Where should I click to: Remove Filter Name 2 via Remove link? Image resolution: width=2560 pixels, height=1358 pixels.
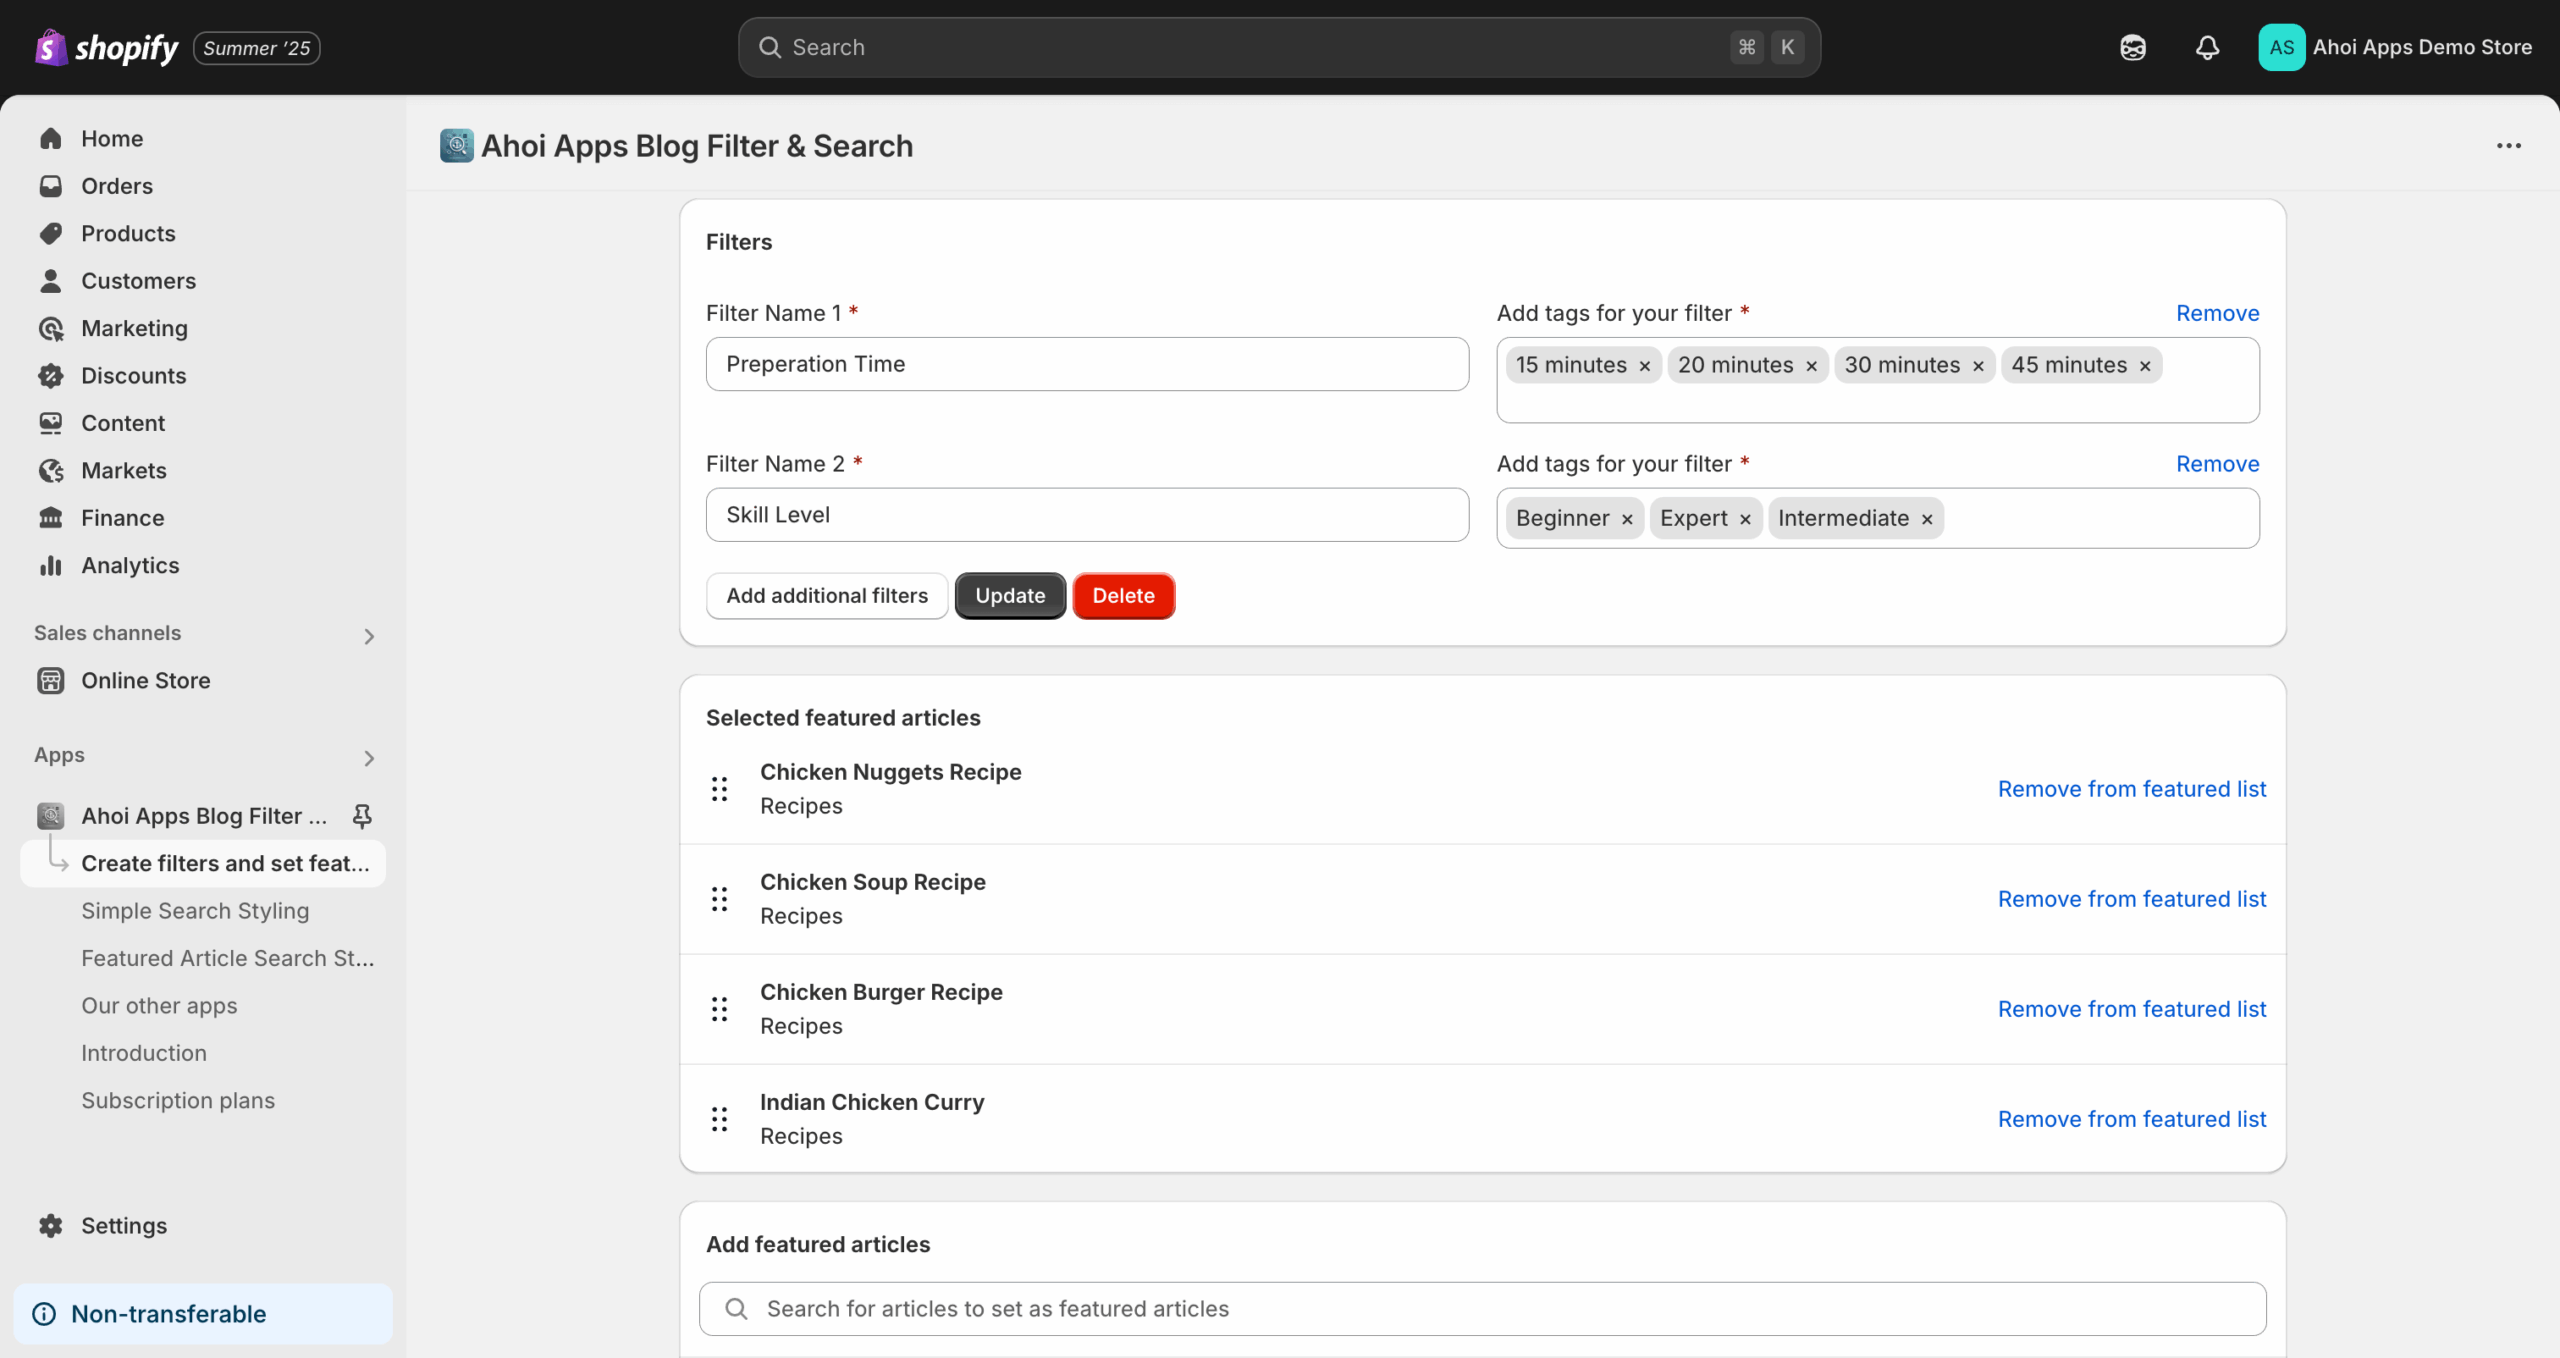point(2217,464)
